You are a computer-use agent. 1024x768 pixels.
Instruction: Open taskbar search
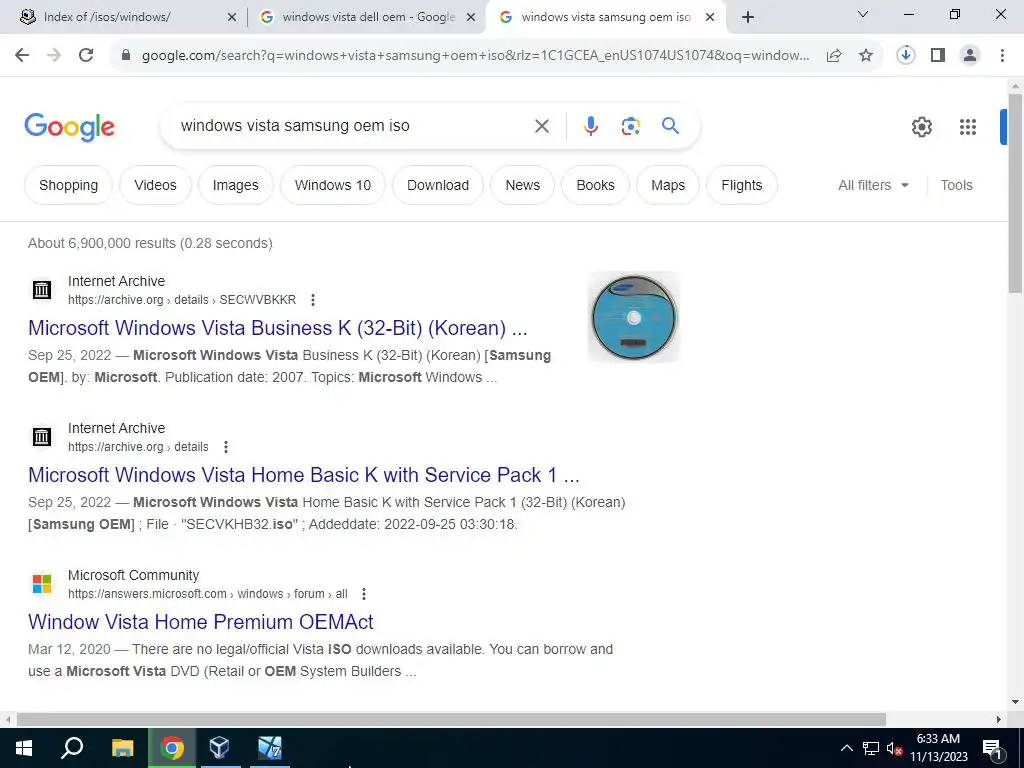pyautogui.click(x=72, y=748)
